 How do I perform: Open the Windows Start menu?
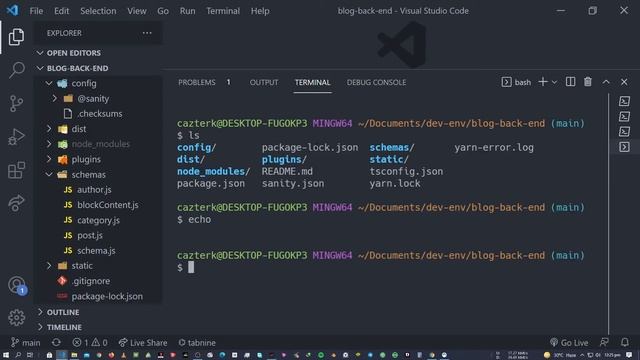tap(6, 355)
